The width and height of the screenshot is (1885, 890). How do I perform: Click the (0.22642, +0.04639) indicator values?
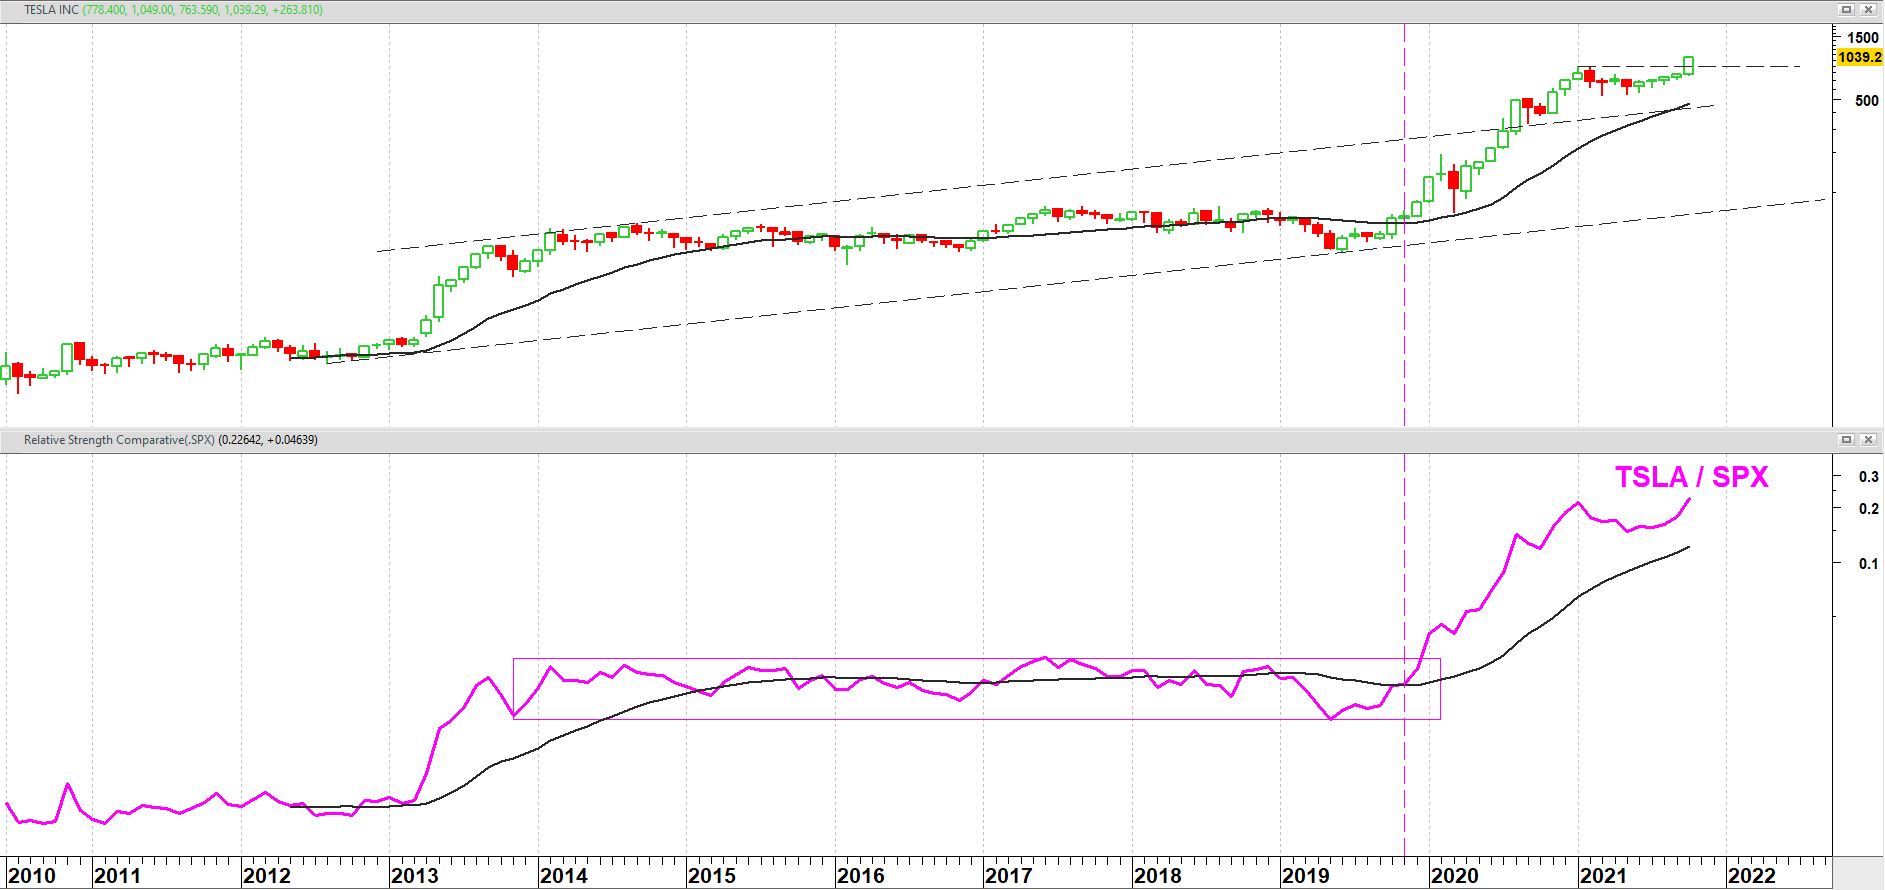268,440
